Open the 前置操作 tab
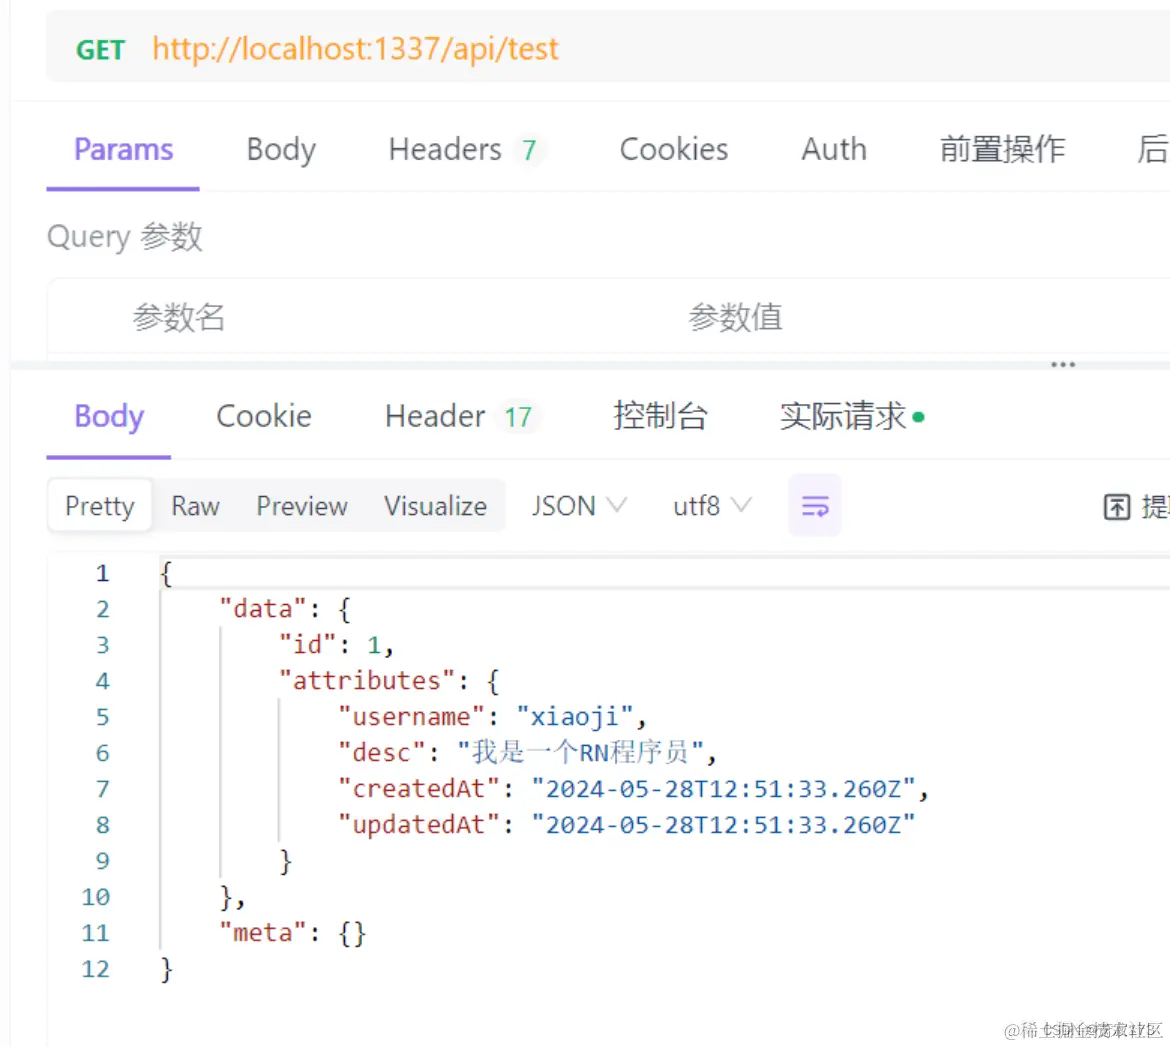The width and height of the screenshot is (1170, 1047). pos(1001,149)
